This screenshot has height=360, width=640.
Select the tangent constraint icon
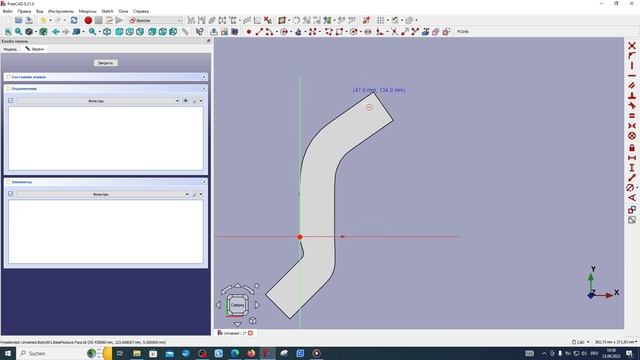click(x=632, y=105)
